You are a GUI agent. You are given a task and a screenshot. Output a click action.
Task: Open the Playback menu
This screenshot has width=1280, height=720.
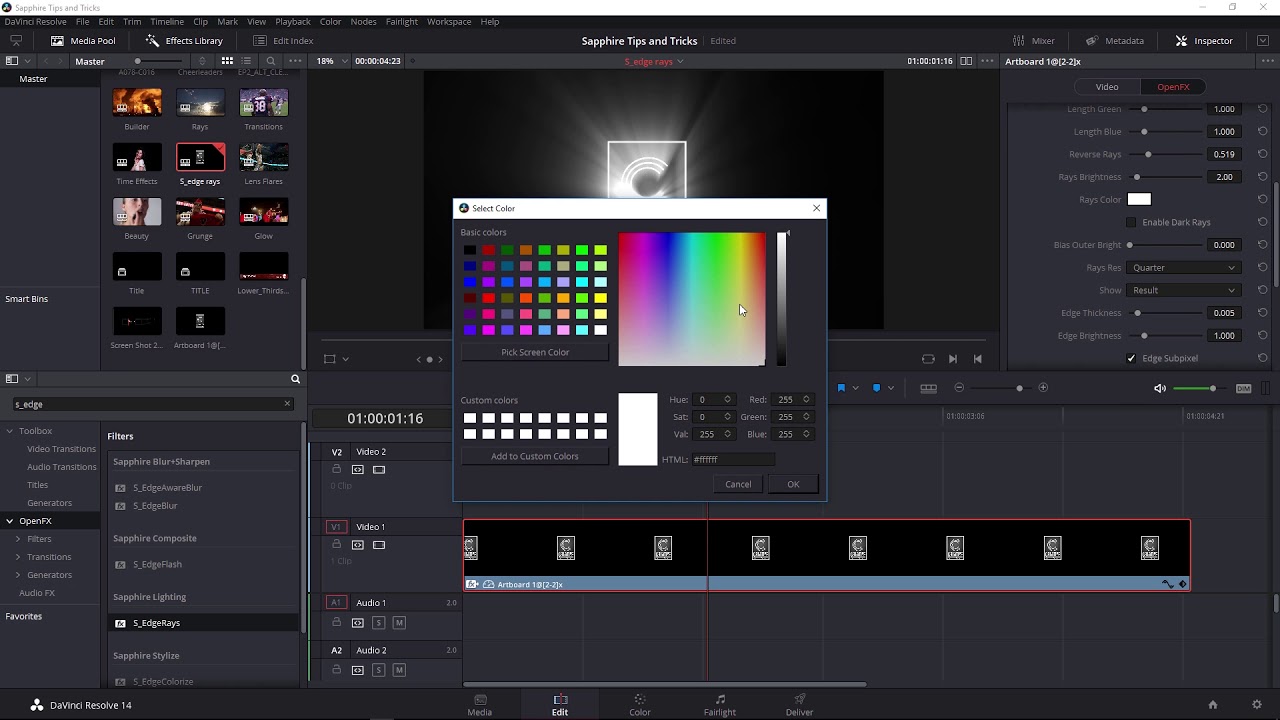tap(293, 21)
